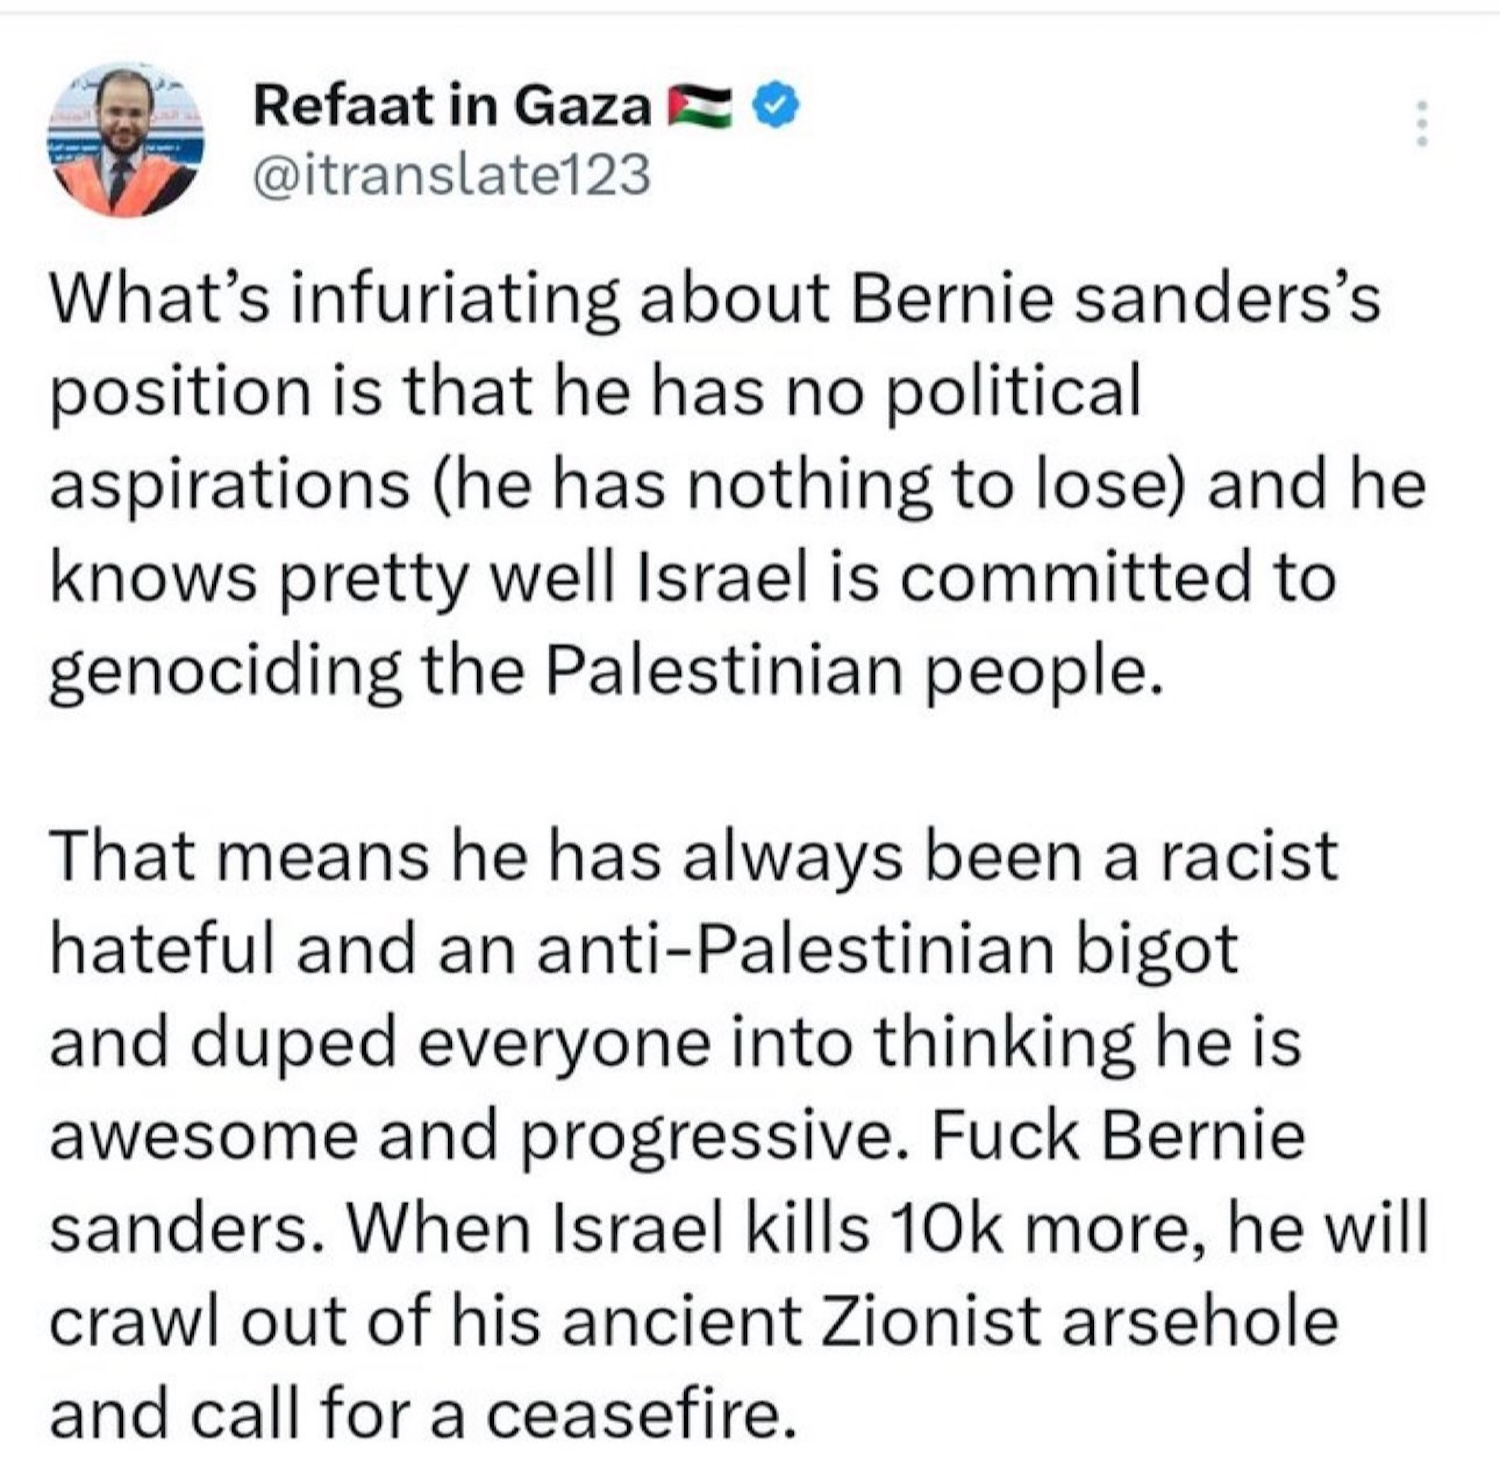Open the "Refaat in Gaza" display name
Screen dimensions: 1500x1470
[452, 106]
